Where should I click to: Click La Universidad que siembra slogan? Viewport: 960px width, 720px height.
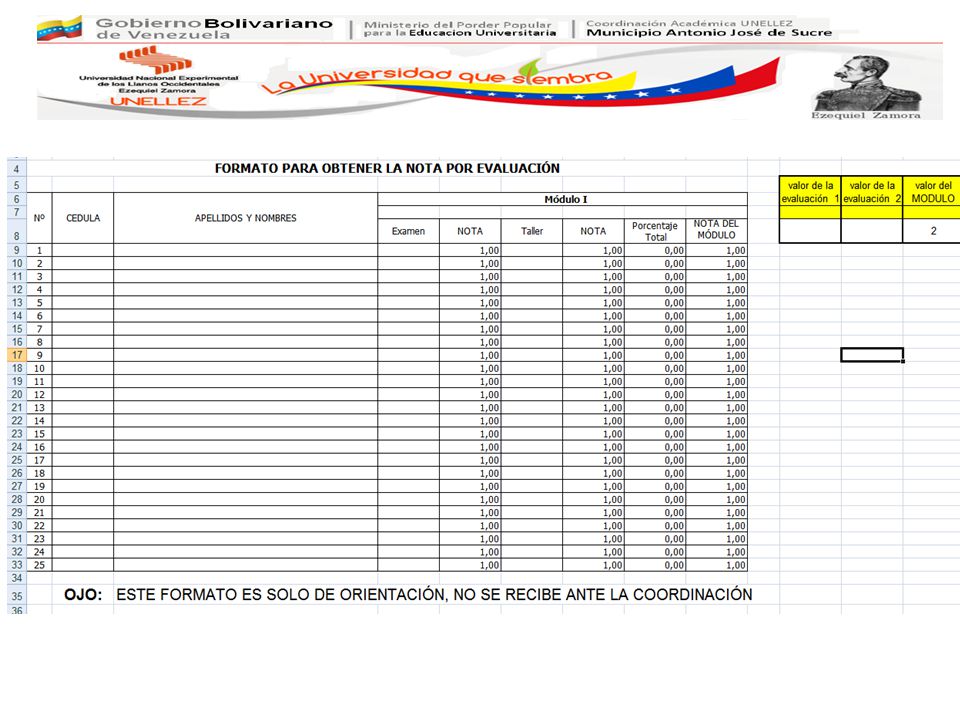[x=436, y=78]
